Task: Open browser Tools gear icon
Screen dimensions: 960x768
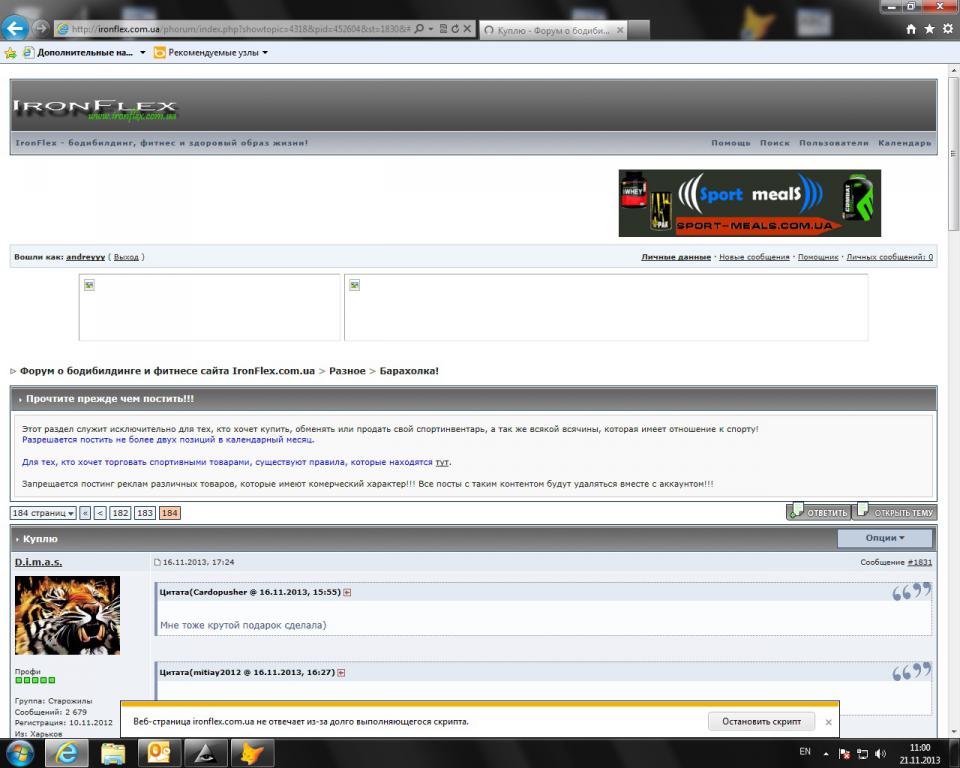Action: 947,30
